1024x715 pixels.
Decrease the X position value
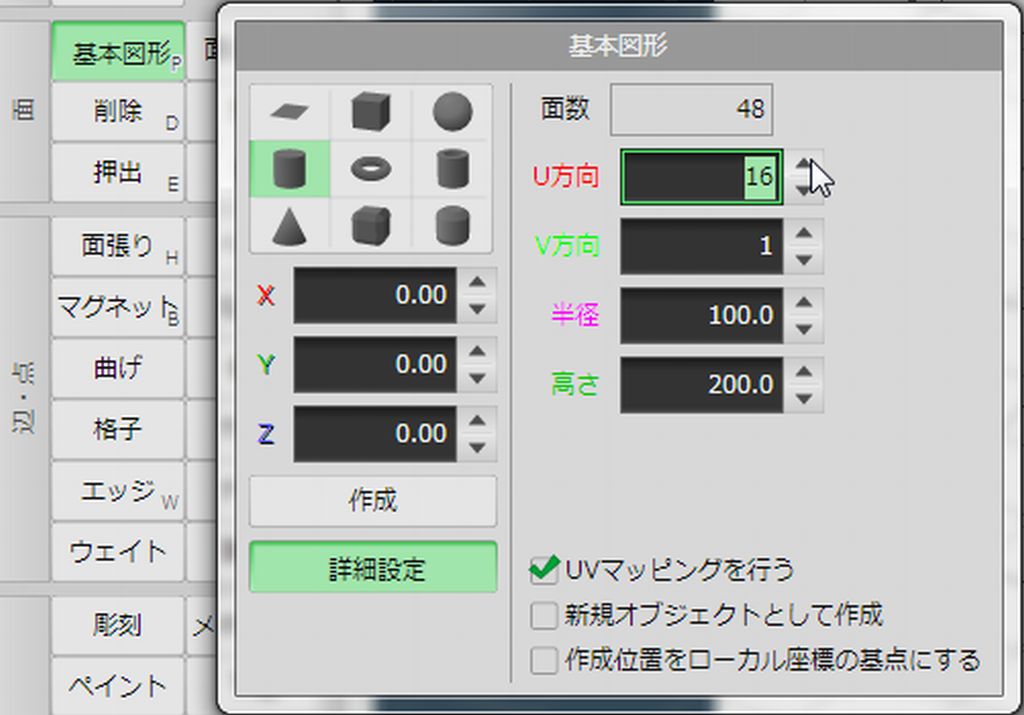477,309
